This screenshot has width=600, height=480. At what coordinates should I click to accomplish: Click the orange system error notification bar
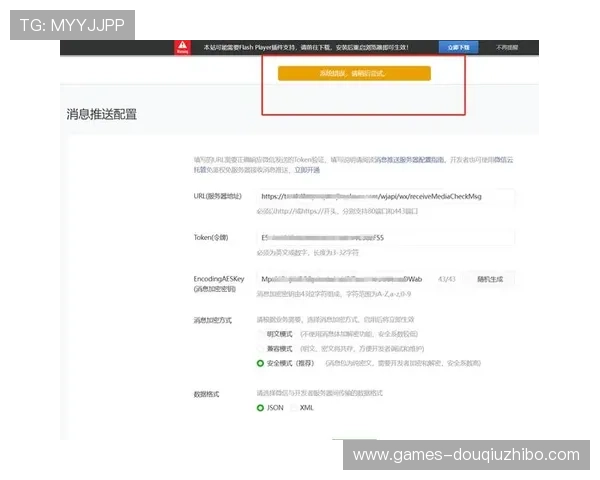coord(354,73)
